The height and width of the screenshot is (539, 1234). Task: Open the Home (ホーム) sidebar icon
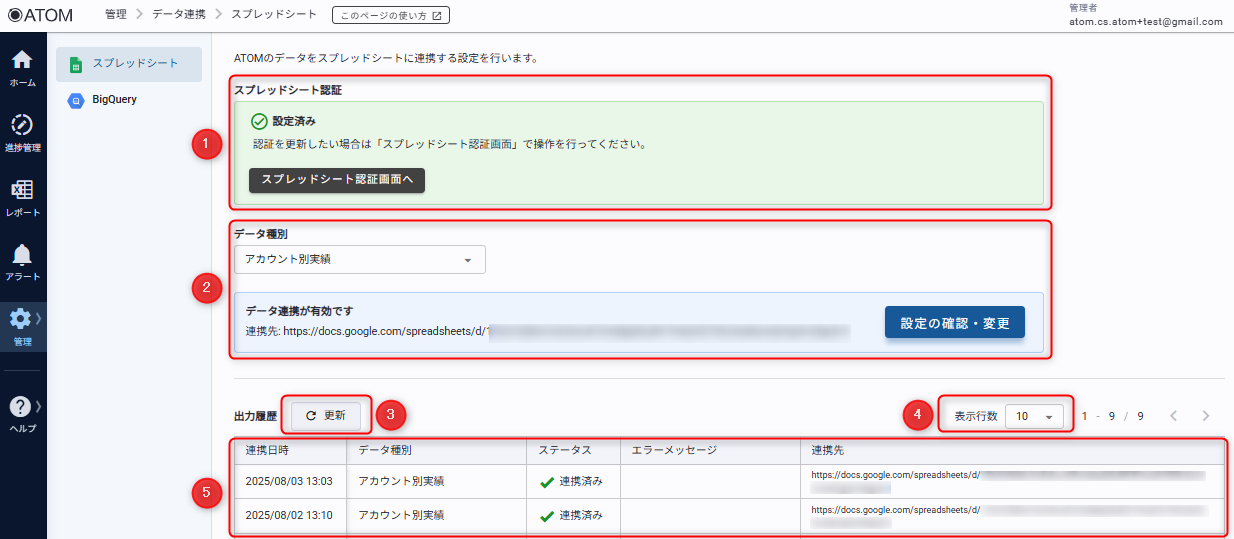[22, 60]
